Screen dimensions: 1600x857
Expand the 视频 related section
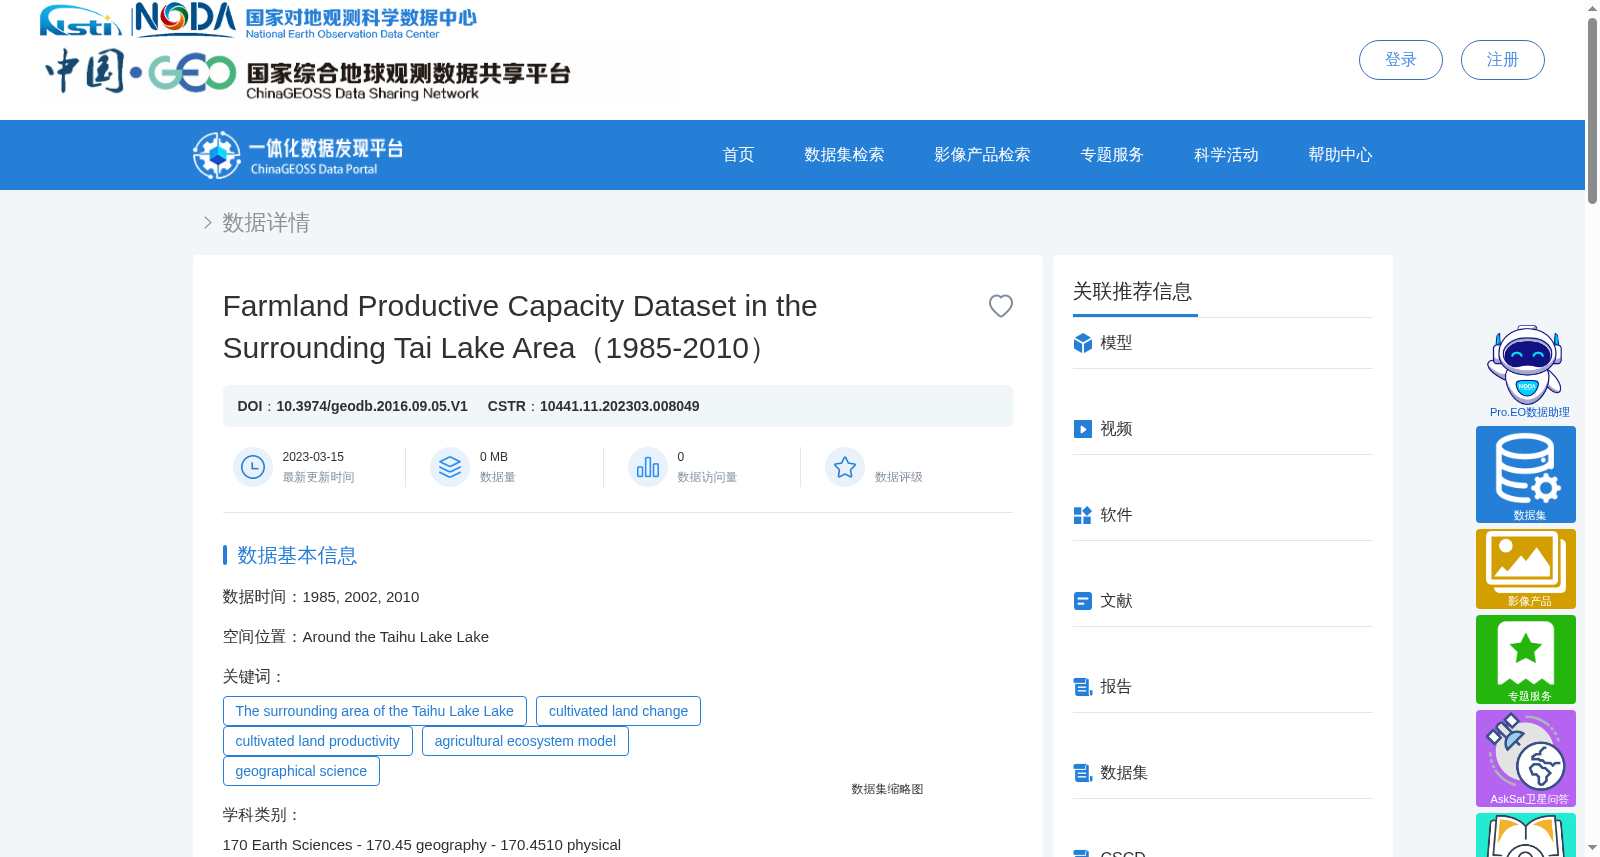click(x=1223, y=429)
